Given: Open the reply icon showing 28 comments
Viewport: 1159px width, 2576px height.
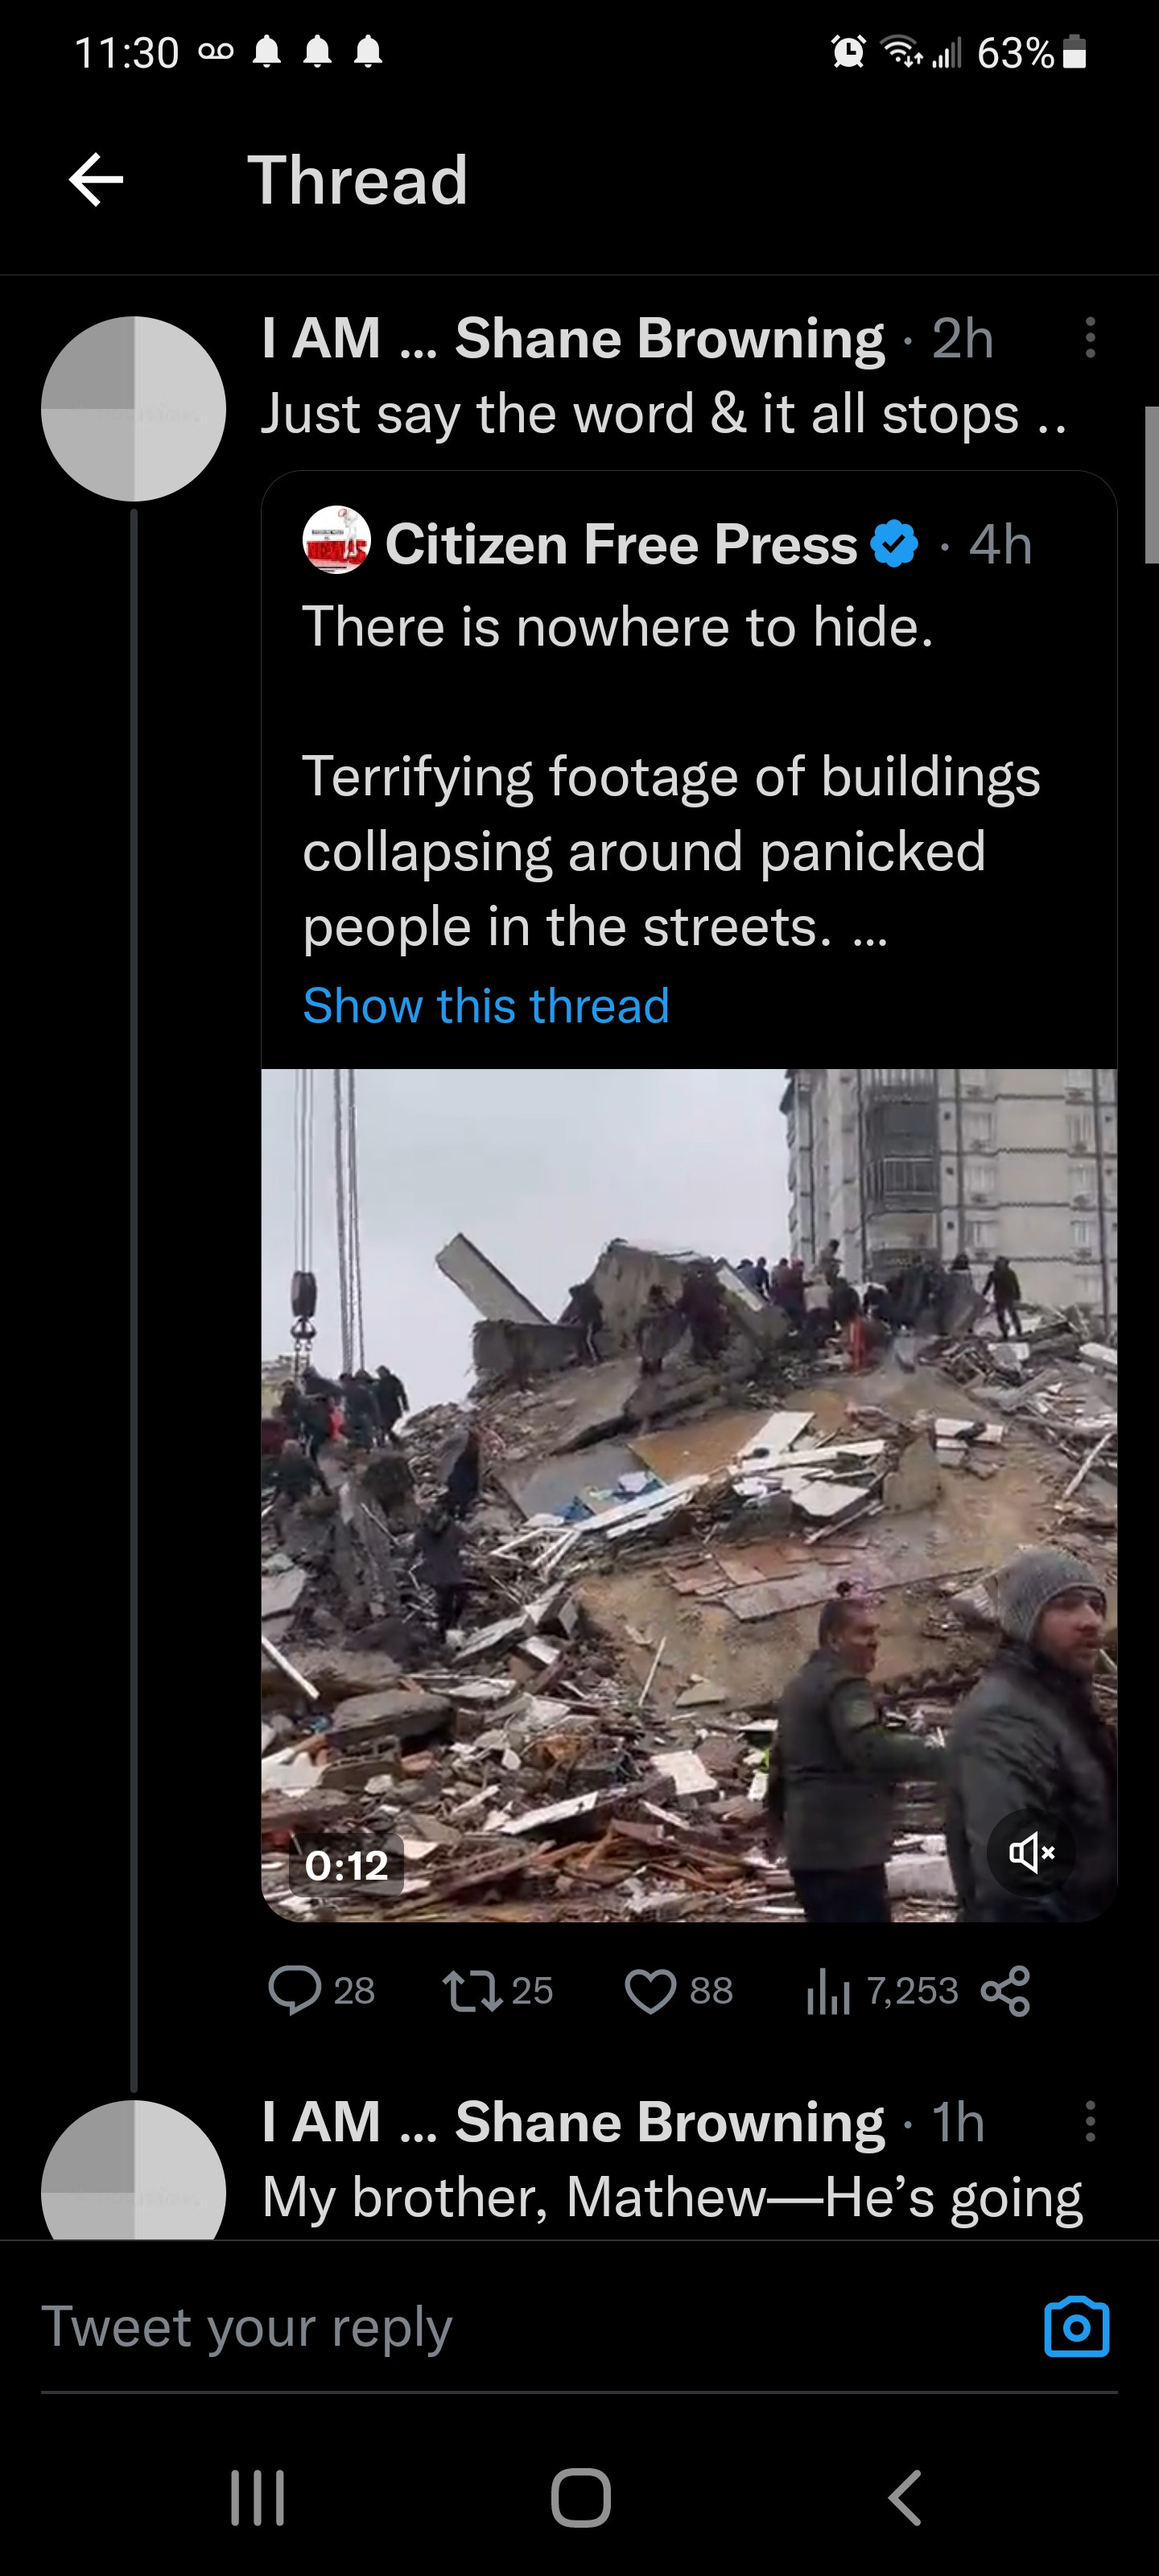Looking at the screenshot, I should pos(294,1990).
